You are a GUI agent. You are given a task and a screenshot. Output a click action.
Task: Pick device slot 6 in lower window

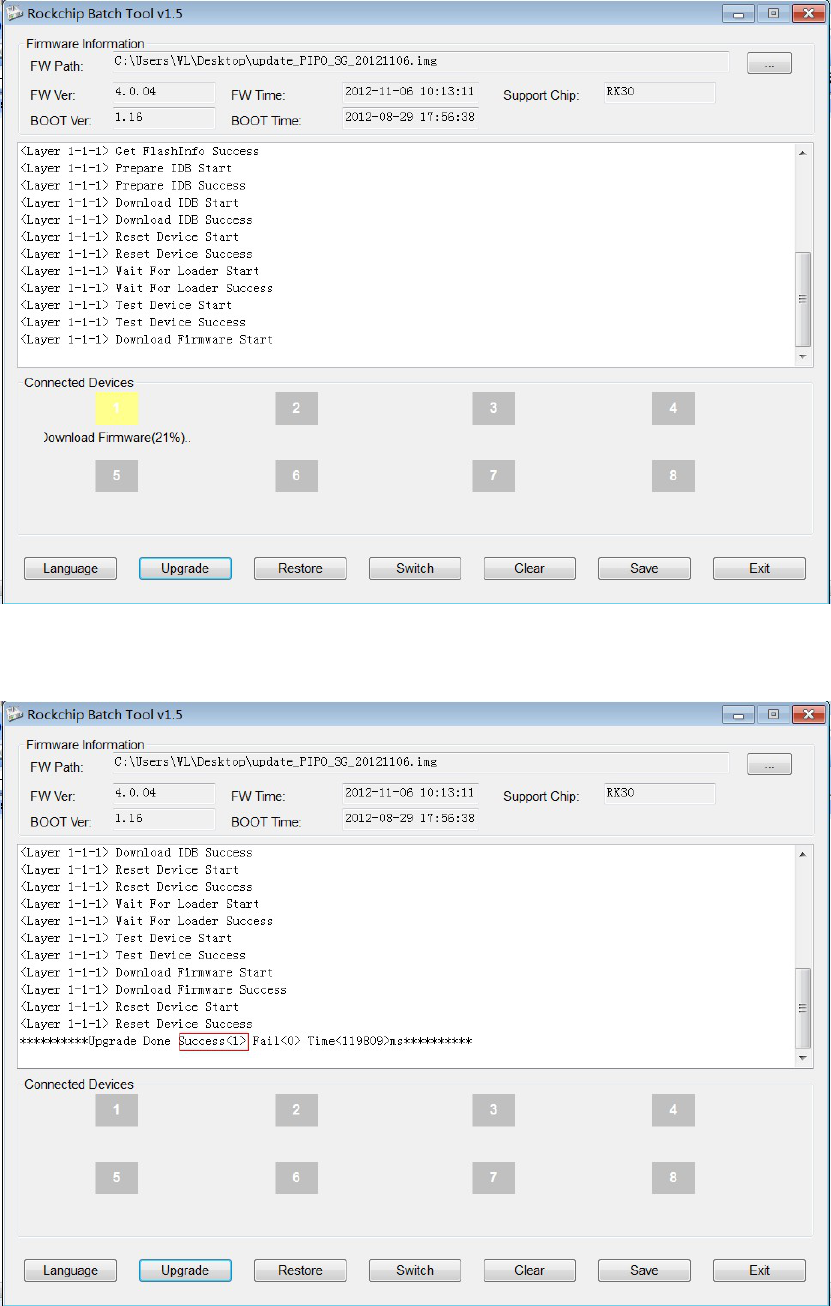pyautogui.click(x=296, y=1177)
